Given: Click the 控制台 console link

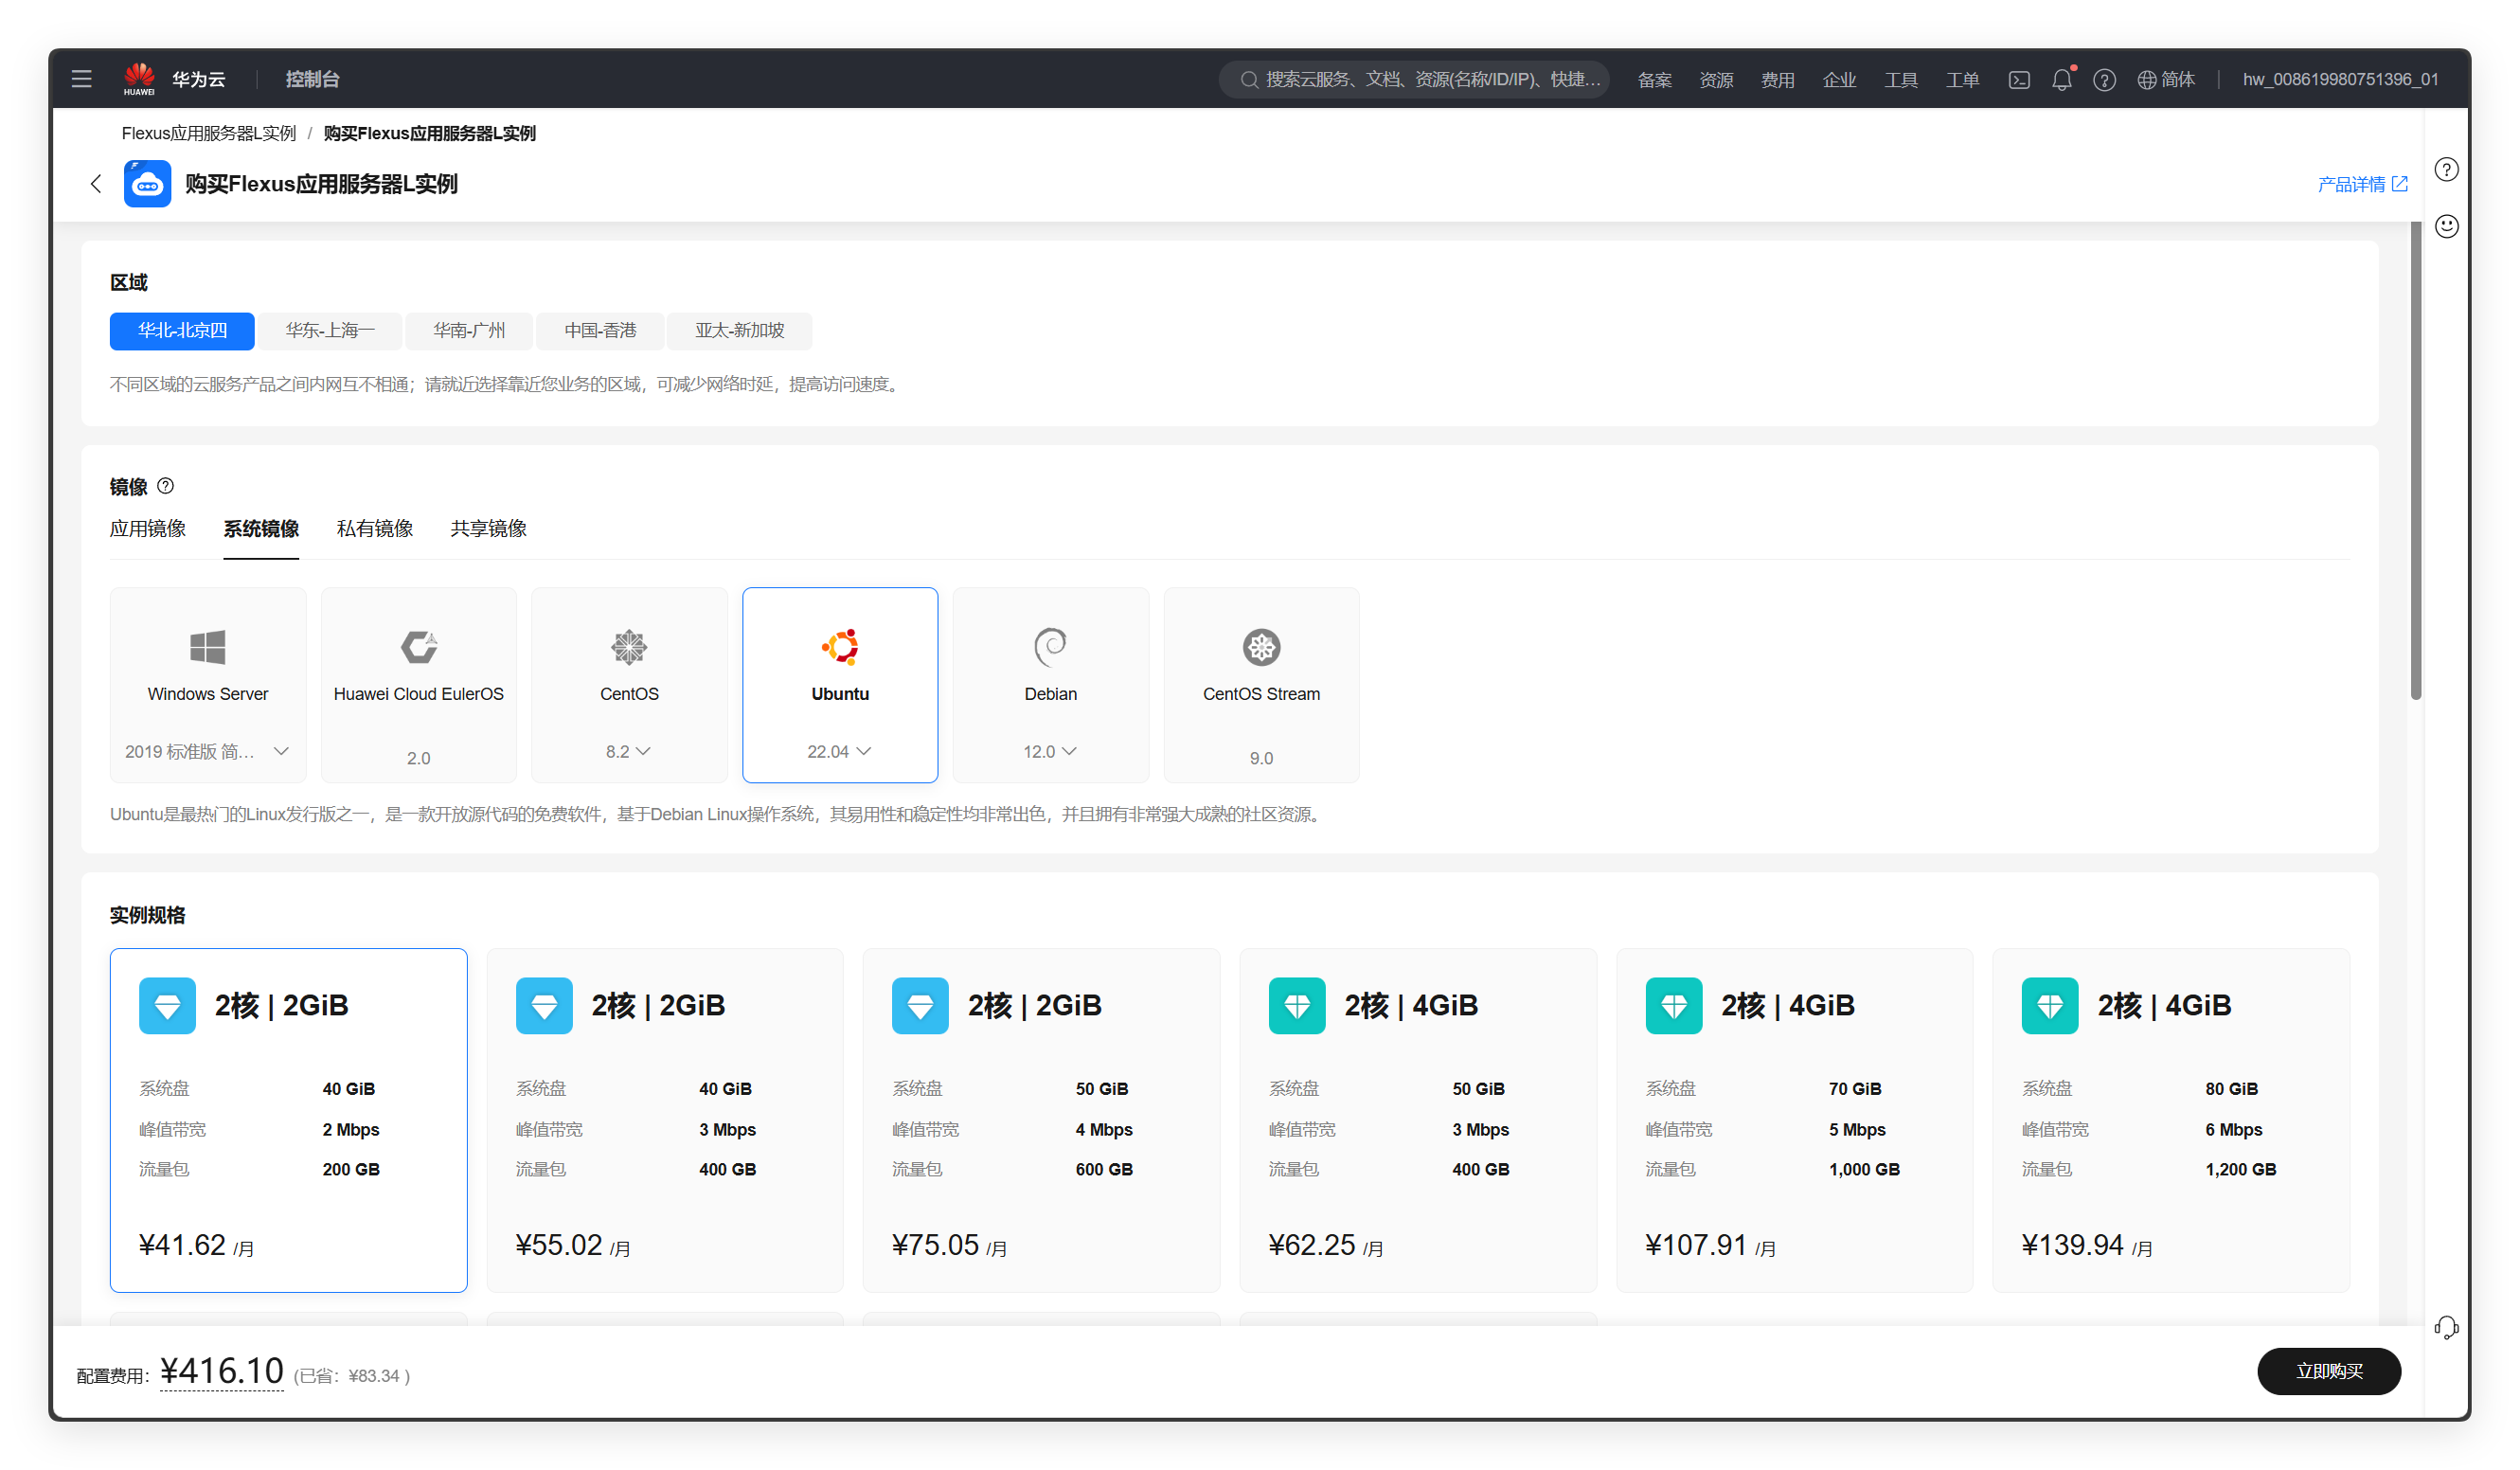Looking at the screenshot, I should tap(312, 79).
